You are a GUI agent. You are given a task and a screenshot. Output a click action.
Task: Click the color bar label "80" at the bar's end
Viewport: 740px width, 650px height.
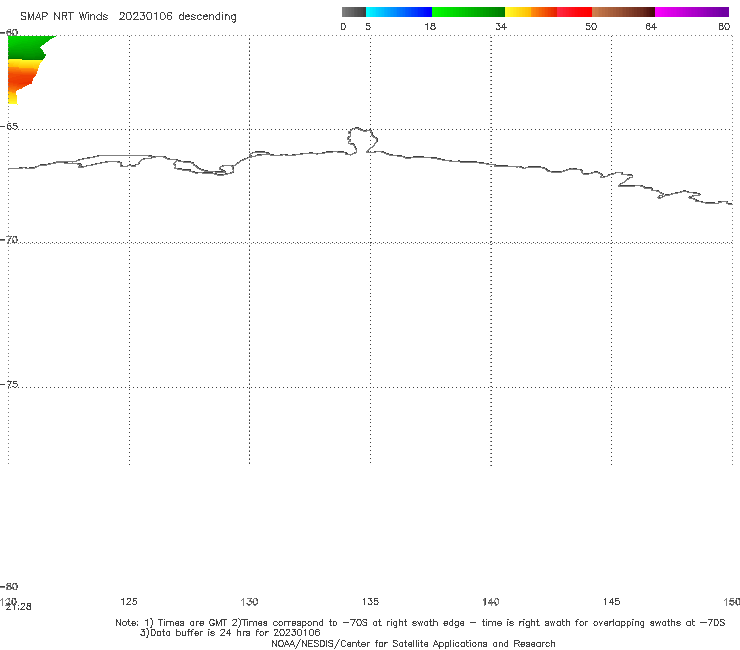click(724, 26)
